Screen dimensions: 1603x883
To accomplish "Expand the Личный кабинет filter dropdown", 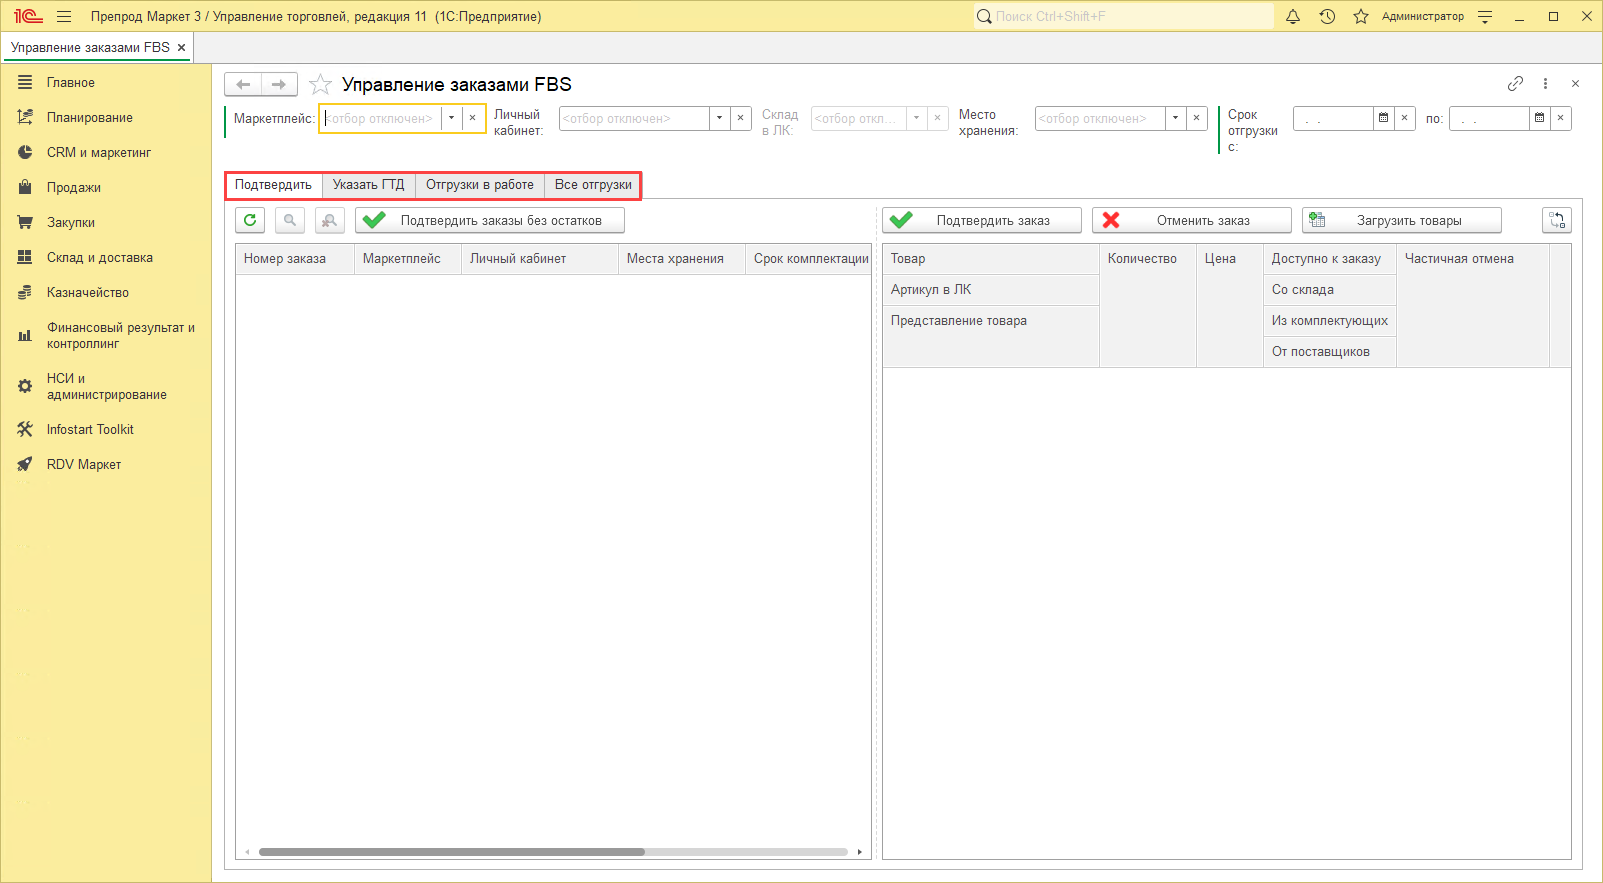I will 719,118.
